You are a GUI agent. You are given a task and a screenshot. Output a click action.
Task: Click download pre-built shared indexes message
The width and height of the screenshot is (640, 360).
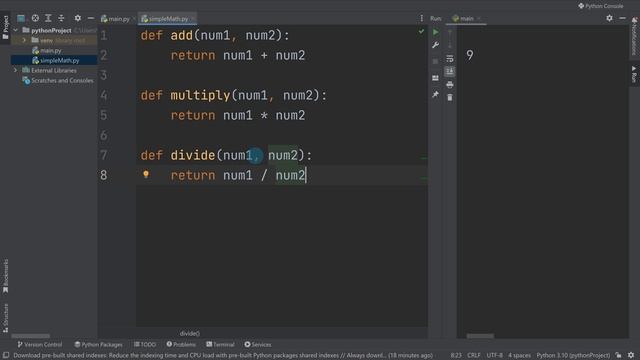(x=222, y=355)
